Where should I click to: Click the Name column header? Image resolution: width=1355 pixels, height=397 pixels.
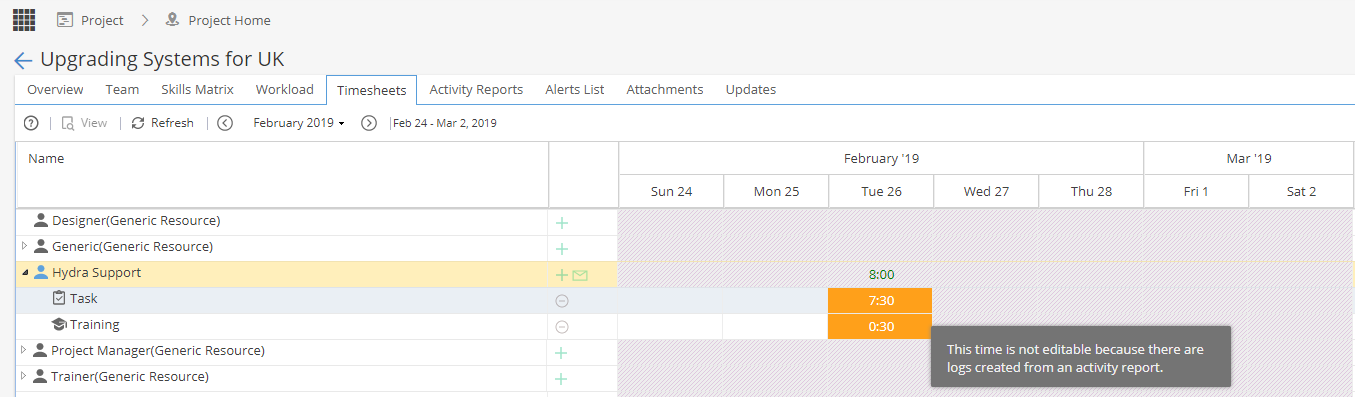pyautogui.click(x=282, y=174)
